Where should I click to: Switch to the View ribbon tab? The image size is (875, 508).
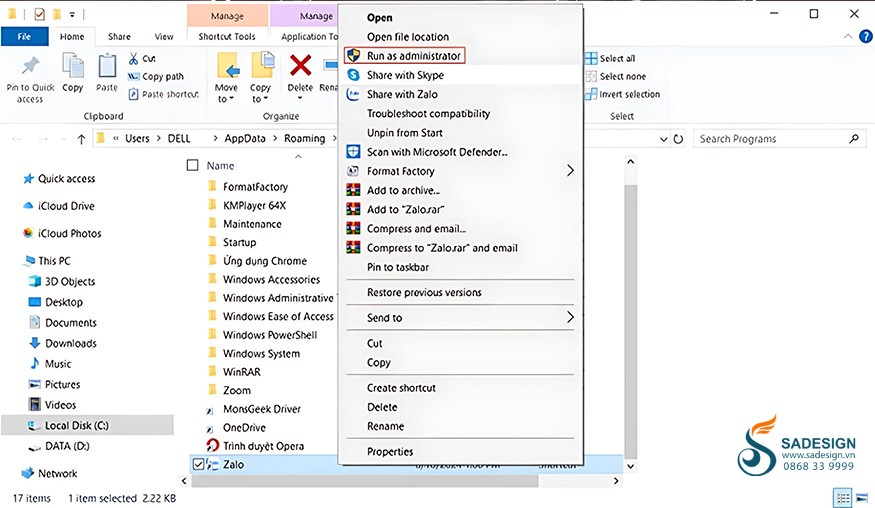[x=164, y=37]
